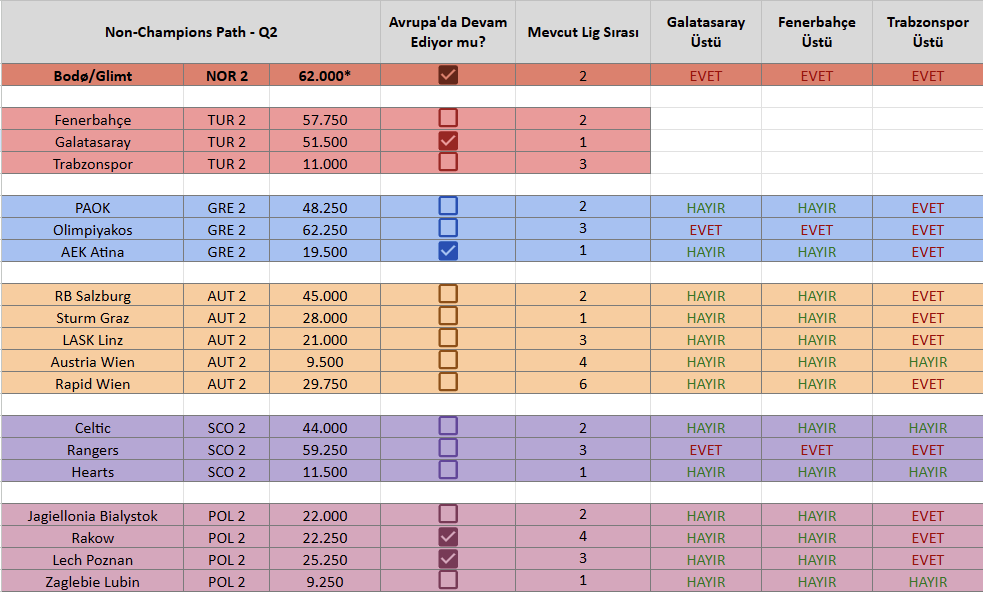
Task: Tick the LASK Linz checkbox
Action: (448, 338)
